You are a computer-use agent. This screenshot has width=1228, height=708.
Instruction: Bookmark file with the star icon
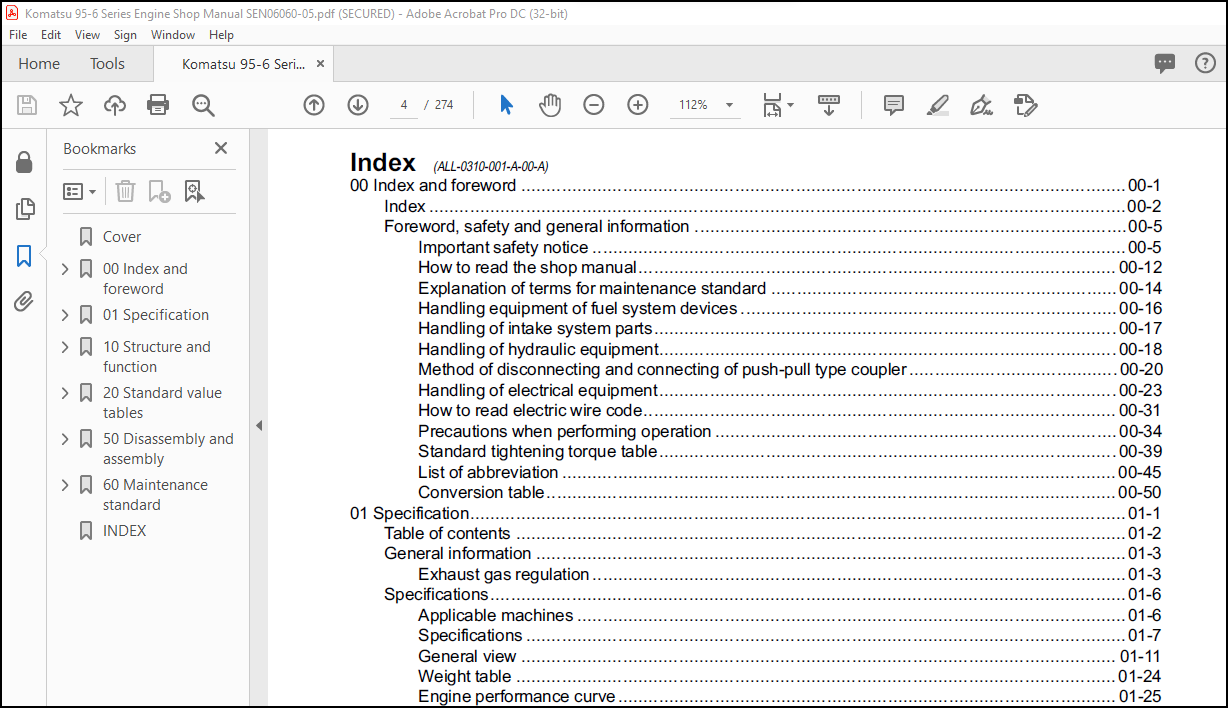tap(71, 105)
